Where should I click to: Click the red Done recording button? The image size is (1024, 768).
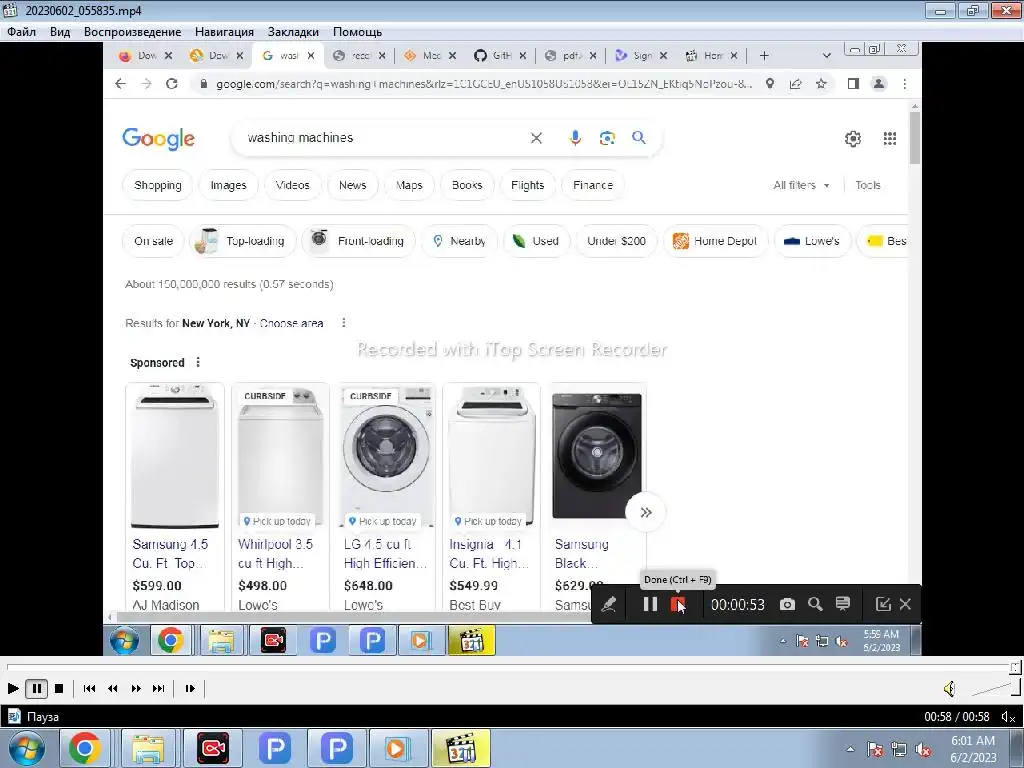pos(678,604)
